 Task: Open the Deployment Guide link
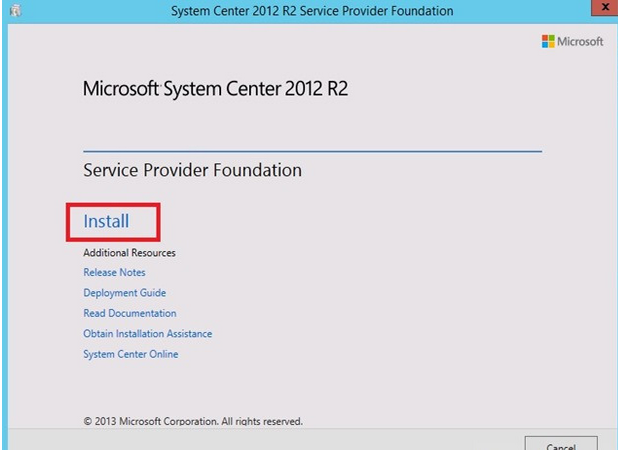(x=125, y=293)
